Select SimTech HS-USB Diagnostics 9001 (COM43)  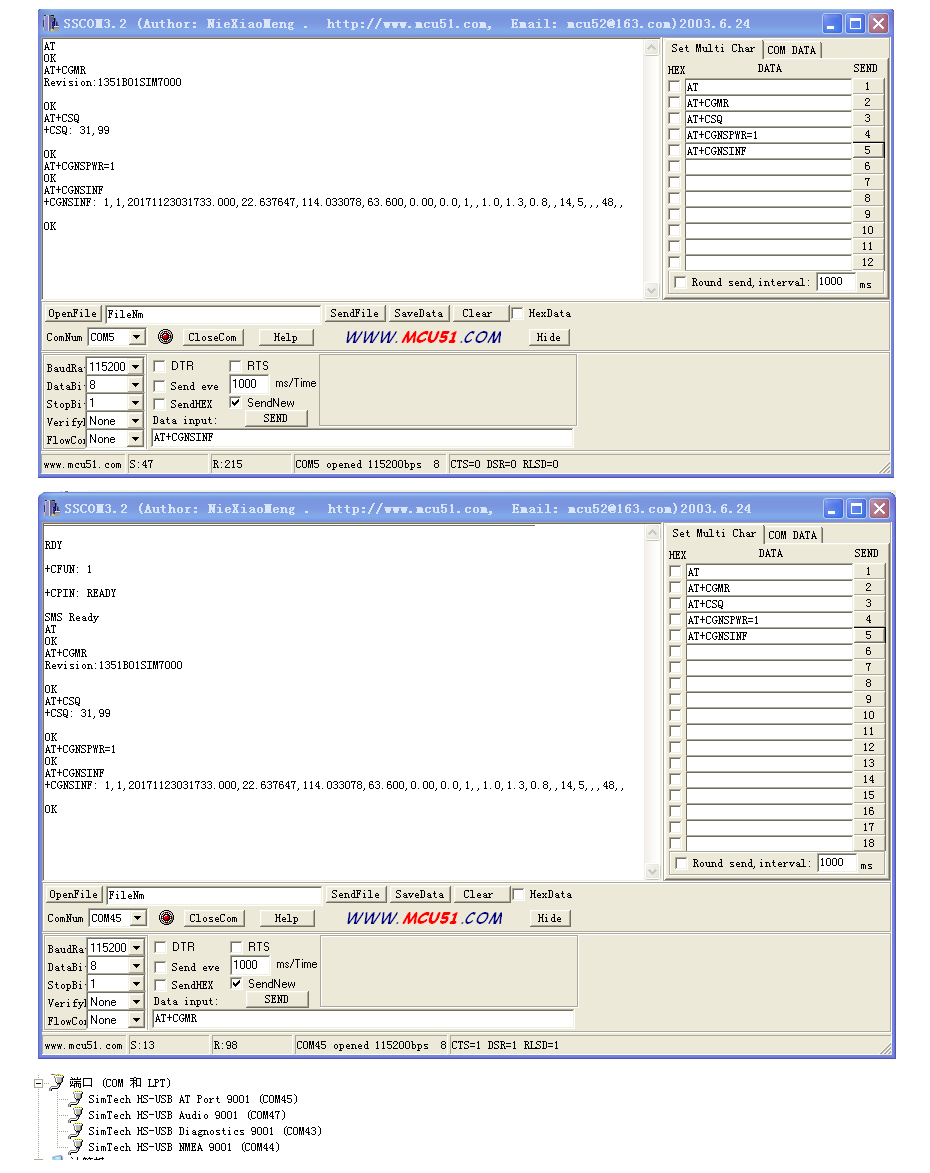(x=205, y=1131)
